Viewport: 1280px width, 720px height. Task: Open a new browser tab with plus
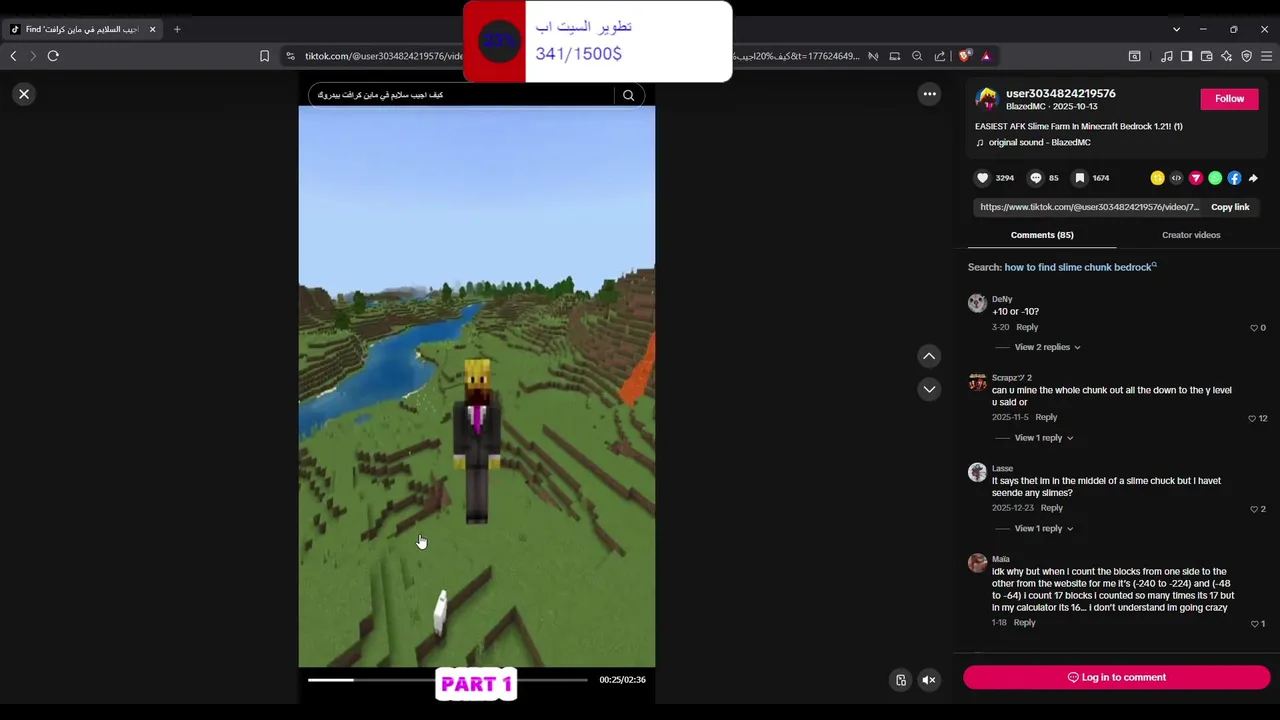point(177,29)
